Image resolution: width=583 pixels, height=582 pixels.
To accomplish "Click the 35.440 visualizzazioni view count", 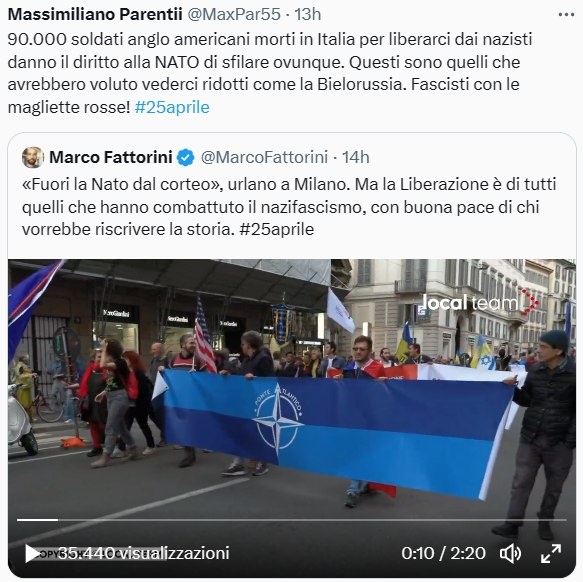I will pyautogui.click(x=144, y=553).
